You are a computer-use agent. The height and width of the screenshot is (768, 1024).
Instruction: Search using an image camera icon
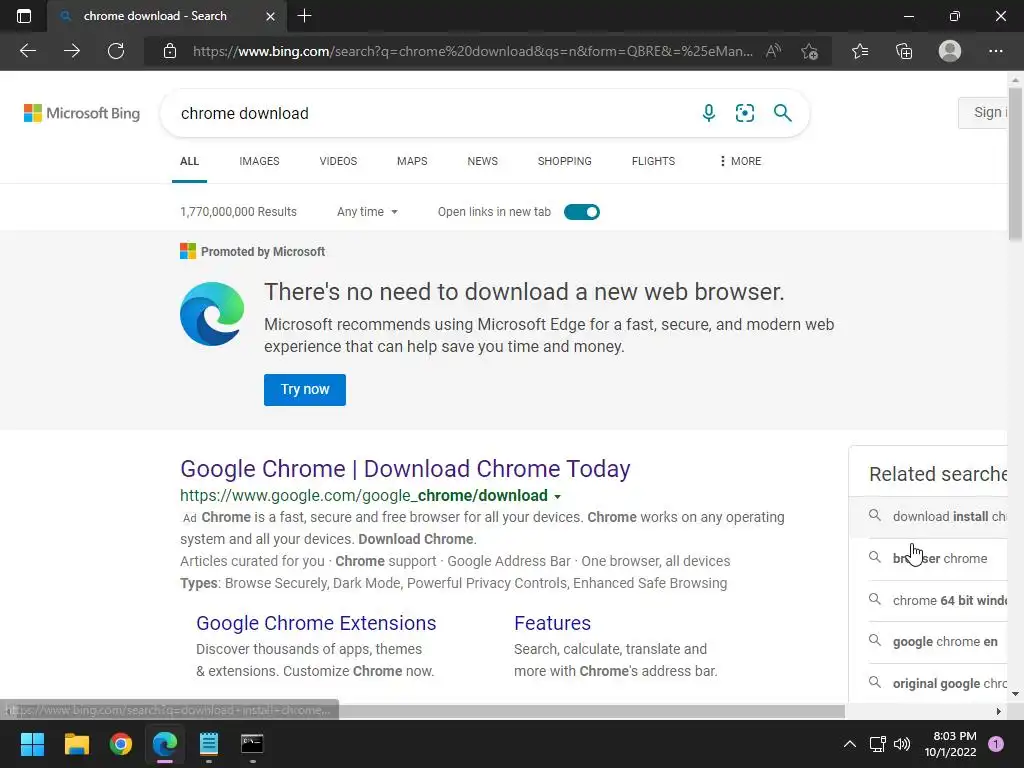click(744, 113)
